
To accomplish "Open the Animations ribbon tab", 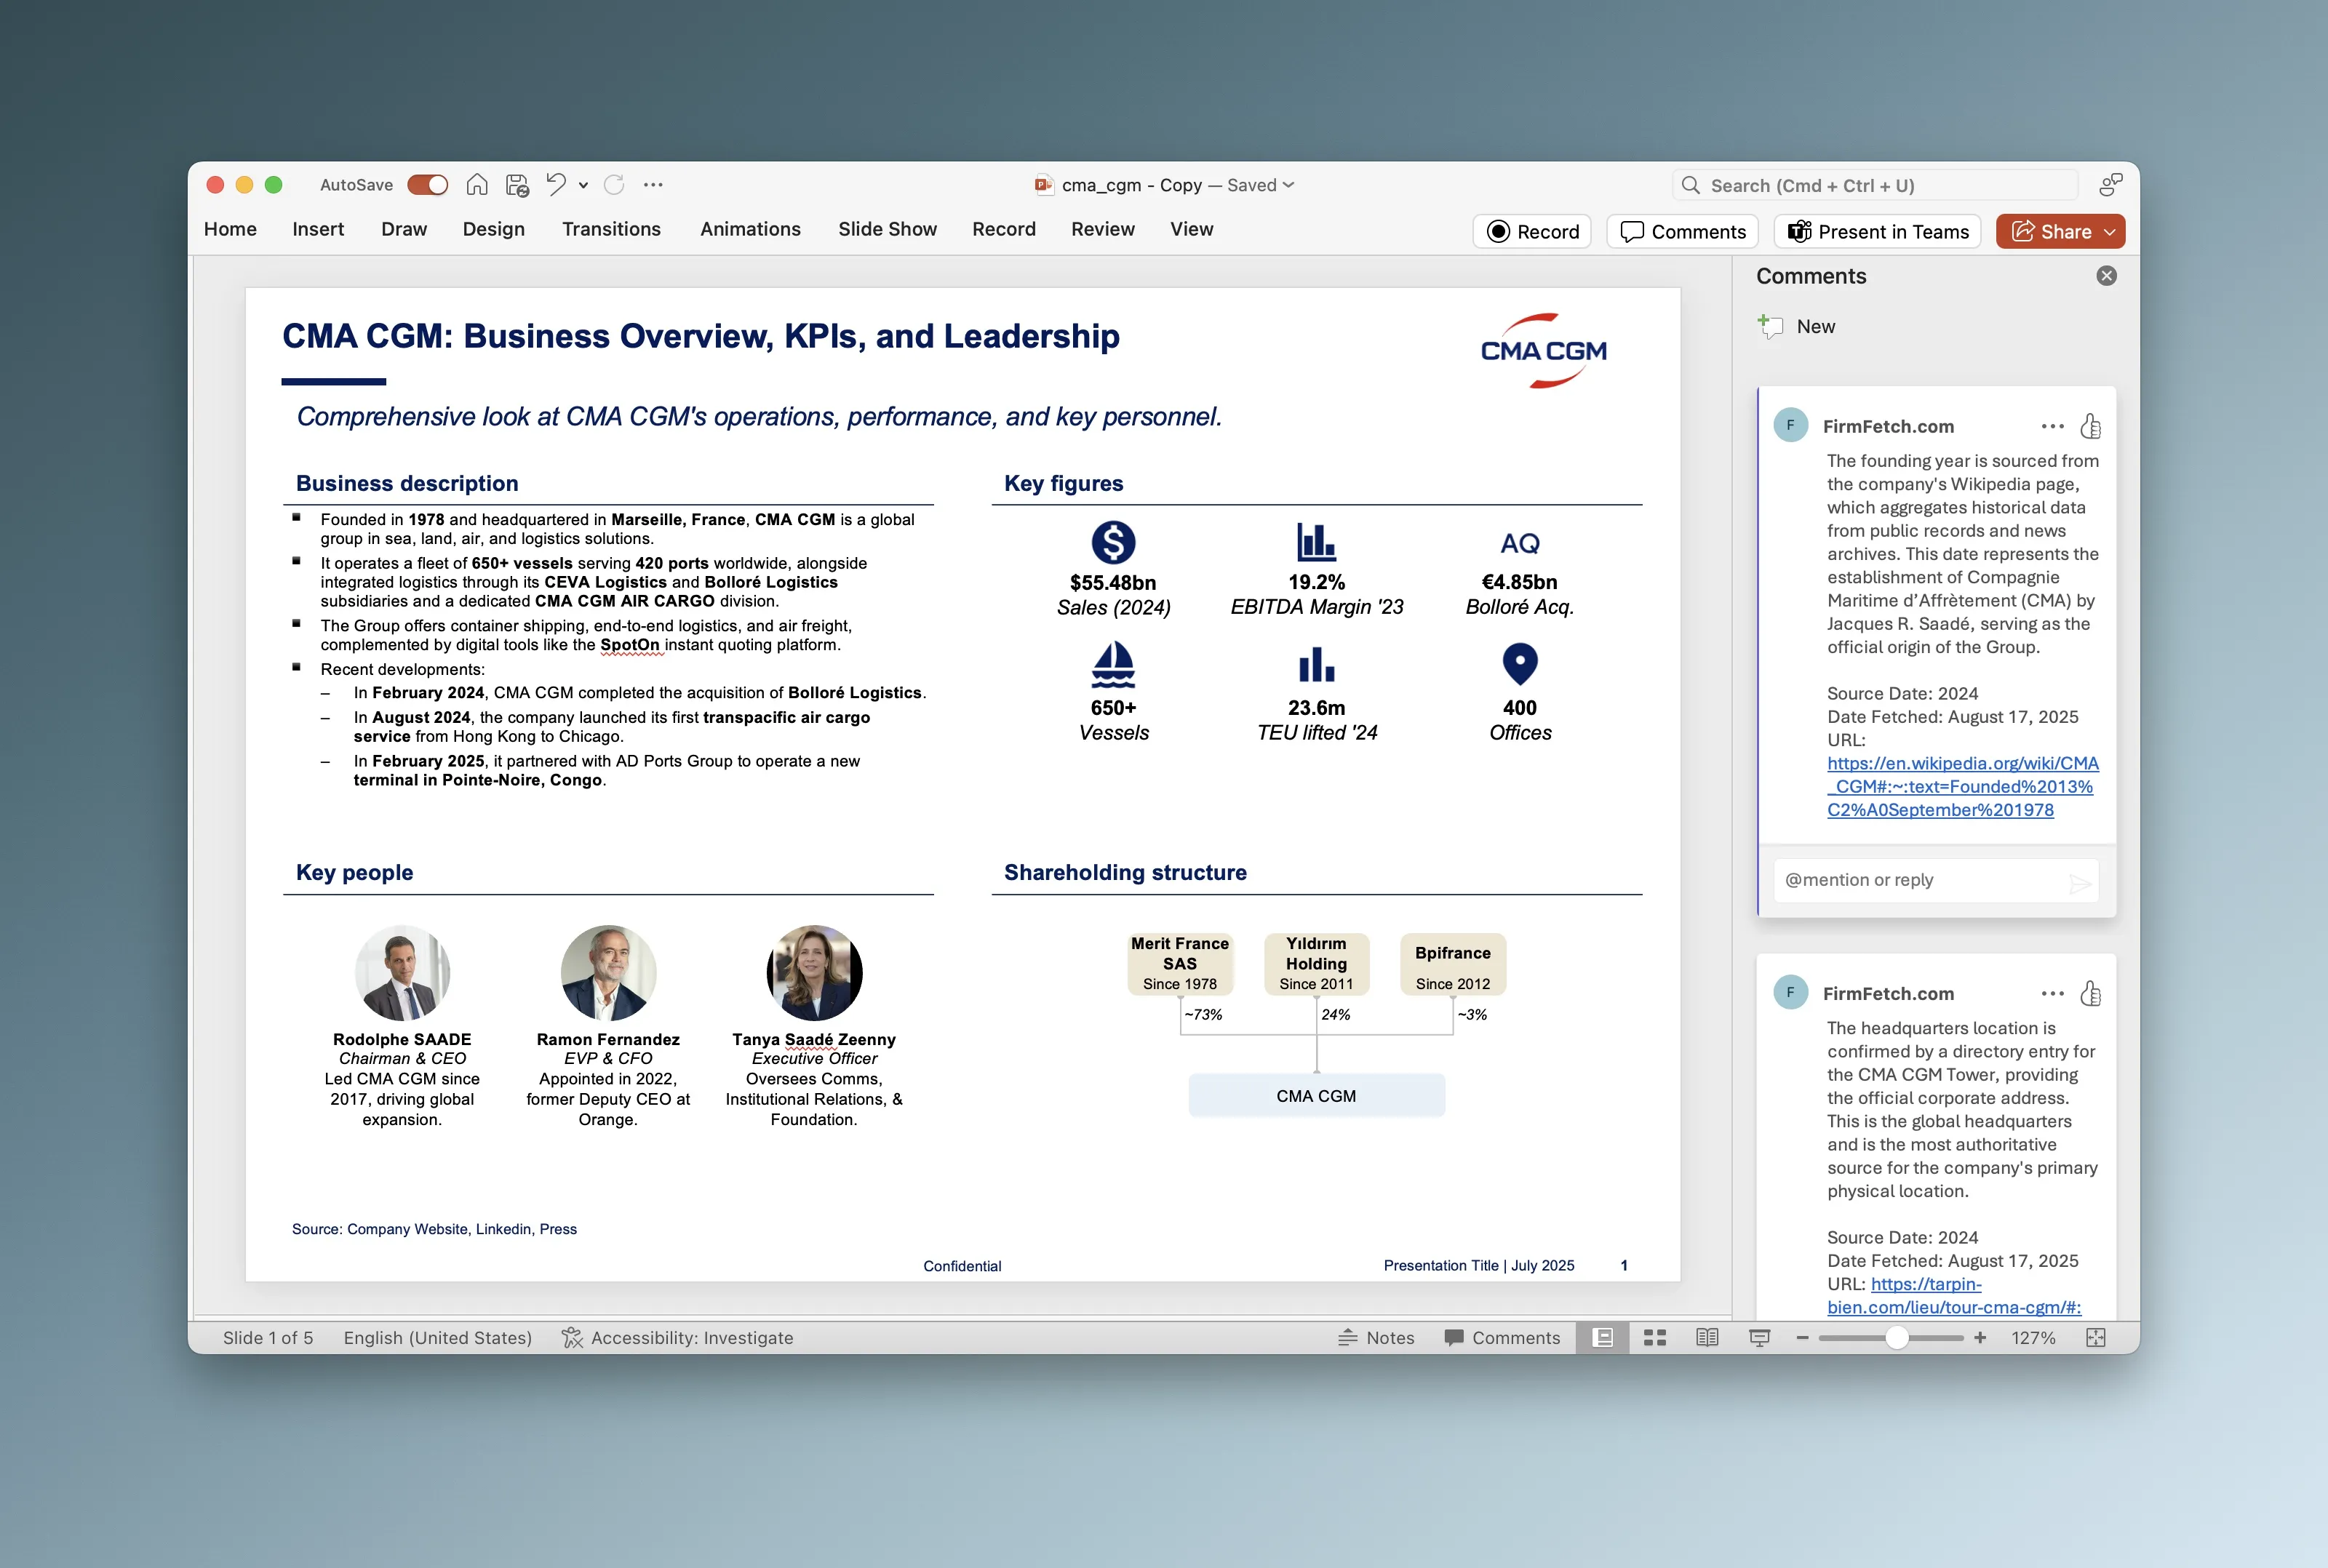I will pyautogui.click(x=750, y=229).
